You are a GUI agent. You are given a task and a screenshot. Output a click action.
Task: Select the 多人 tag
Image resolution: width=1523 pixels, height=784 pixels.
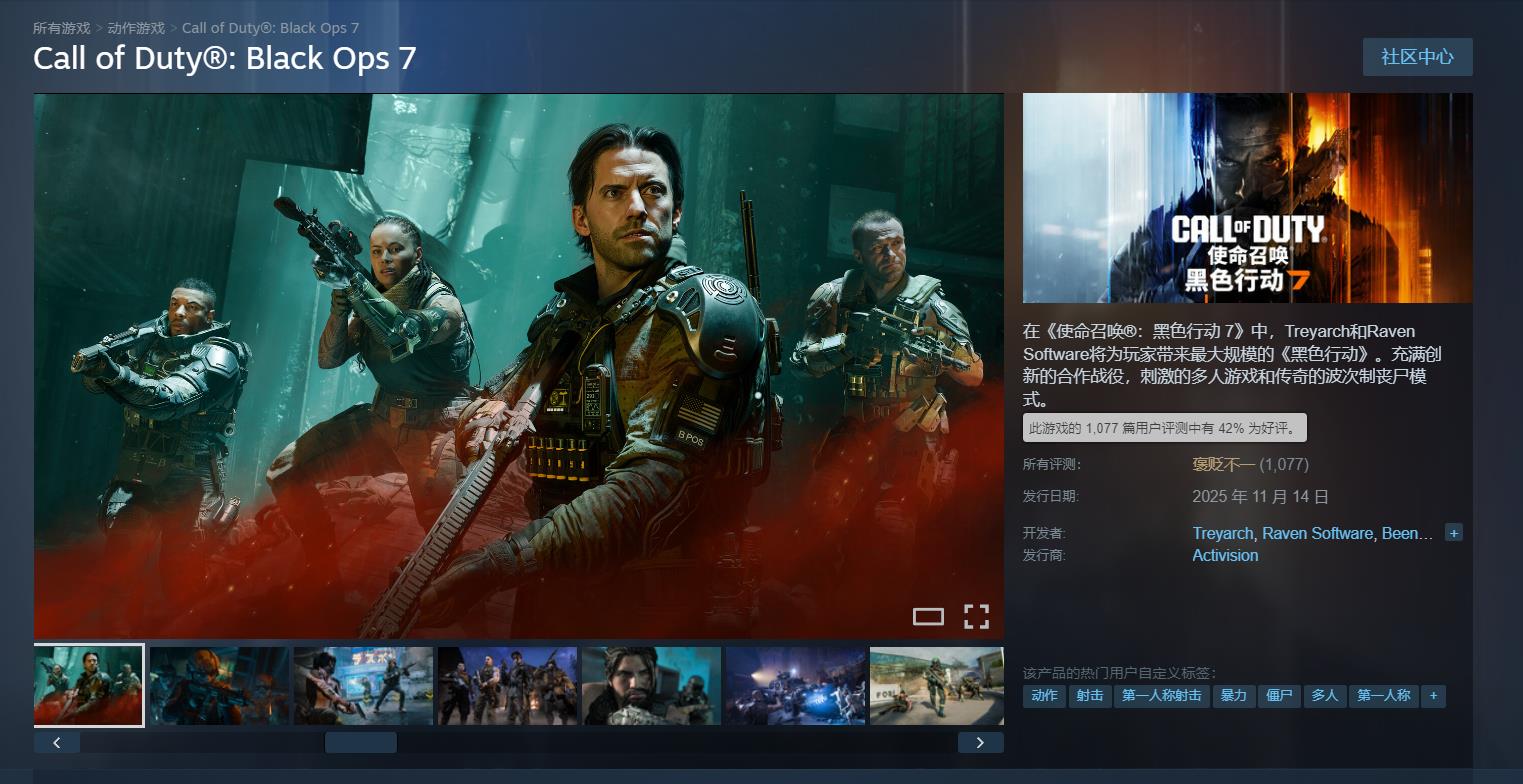1324,695
